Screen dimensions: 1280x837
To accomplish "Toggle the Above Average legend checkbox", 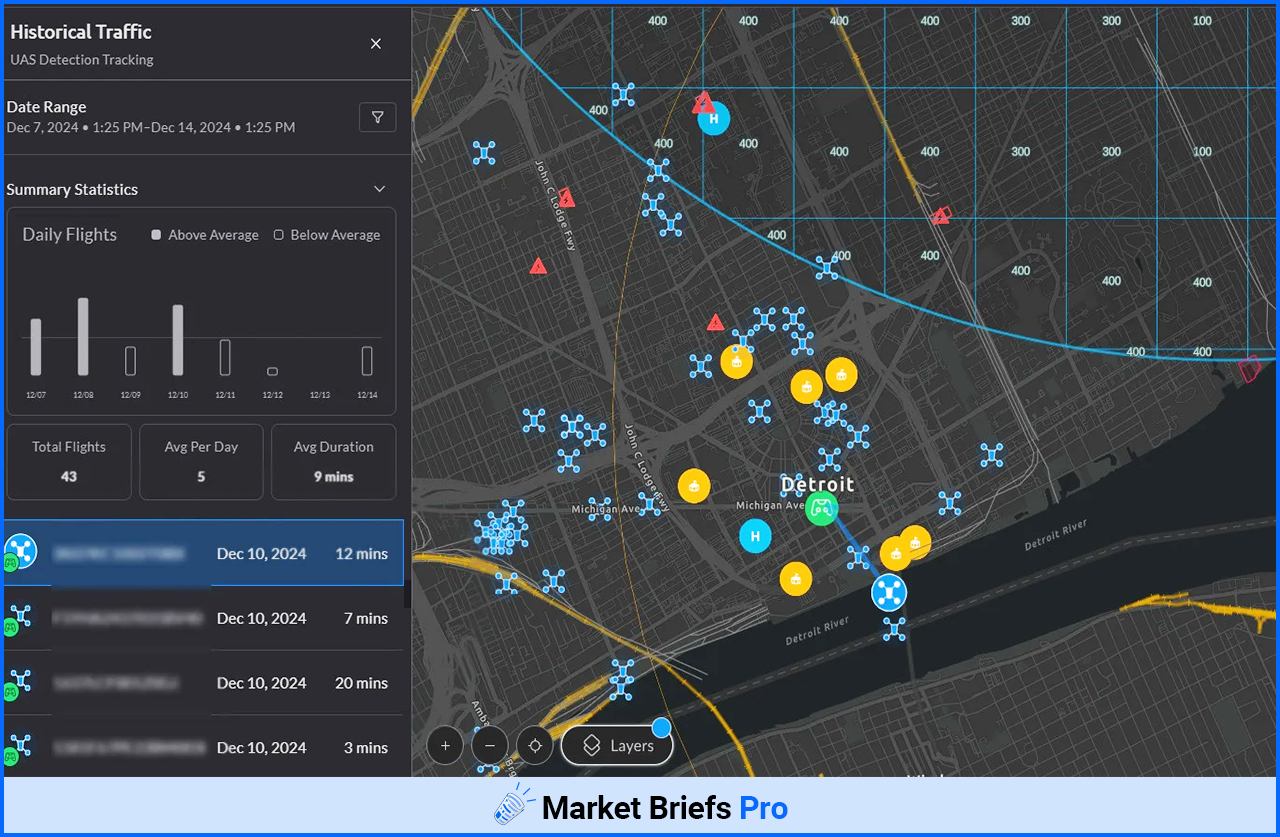I will pyautogui.click(x=156, y=235).
